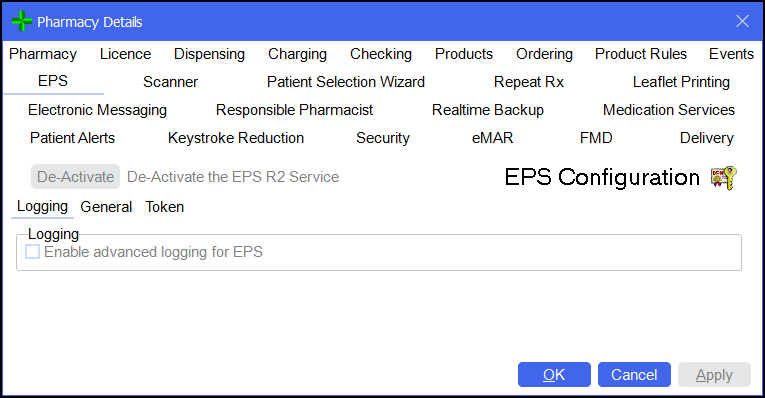This screenshot has height=398, width=765.
Task: Open the Dispensing tab
Action: point(209,54)
